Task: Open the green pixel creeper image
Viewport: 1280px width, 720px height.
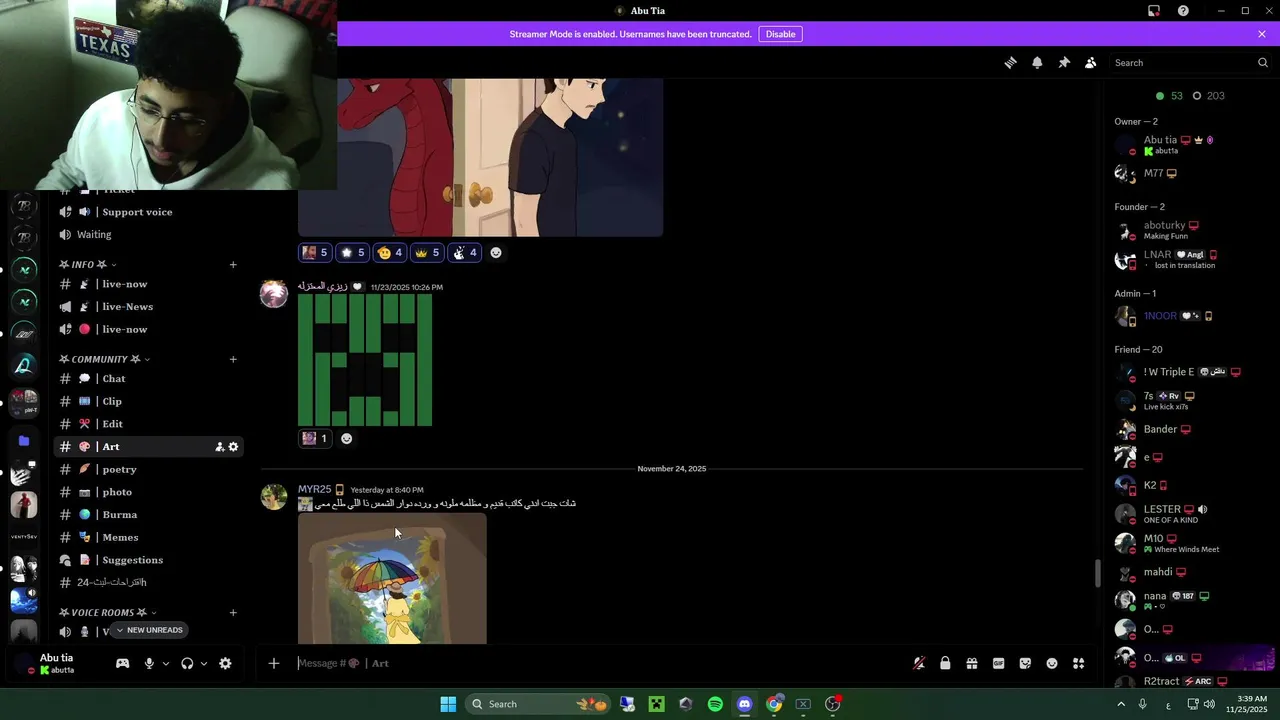Action: pos(365,360)
